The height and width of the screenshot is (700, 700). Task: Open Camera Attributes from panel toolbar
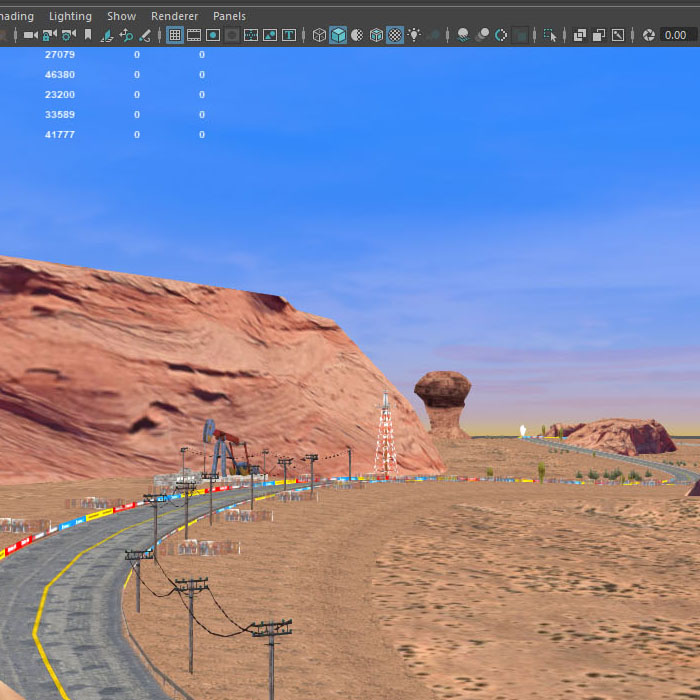(68, 35)
